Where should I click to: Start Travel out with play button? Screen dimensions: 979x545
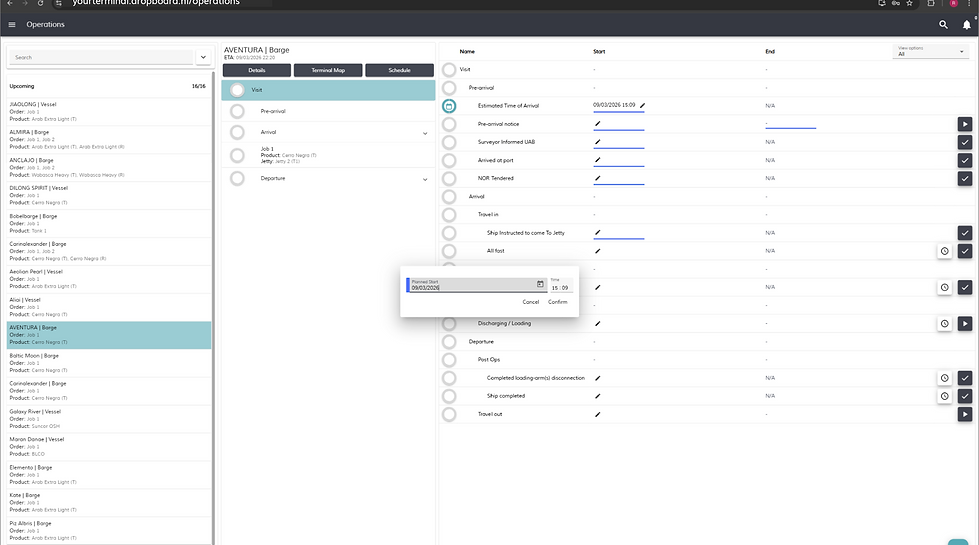point(965,414)
